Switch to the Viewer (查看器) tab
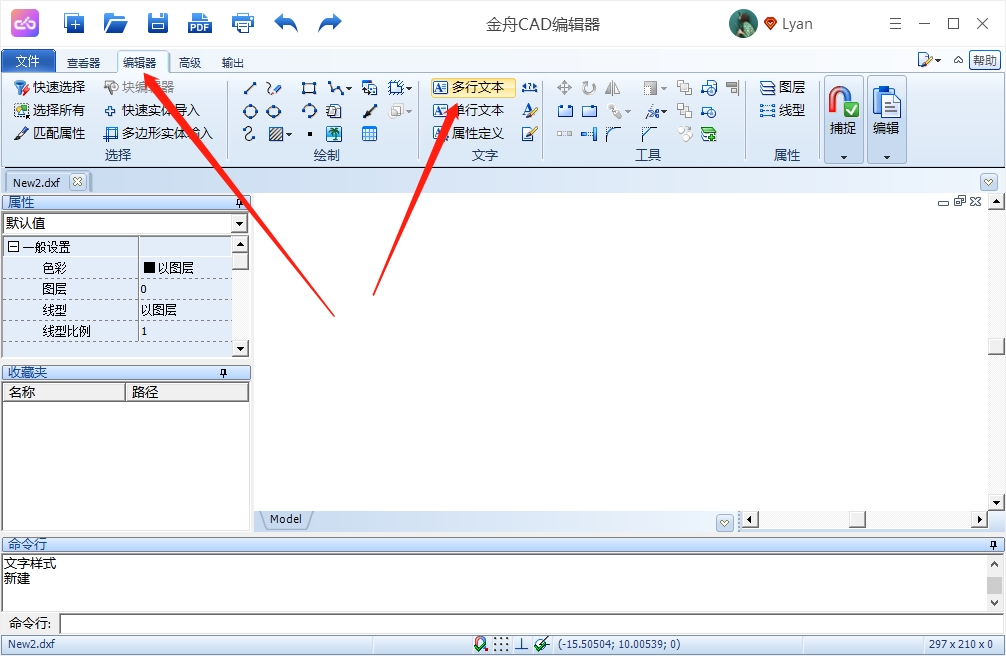Screen dimensions: 1006x656 pos(83,62)
